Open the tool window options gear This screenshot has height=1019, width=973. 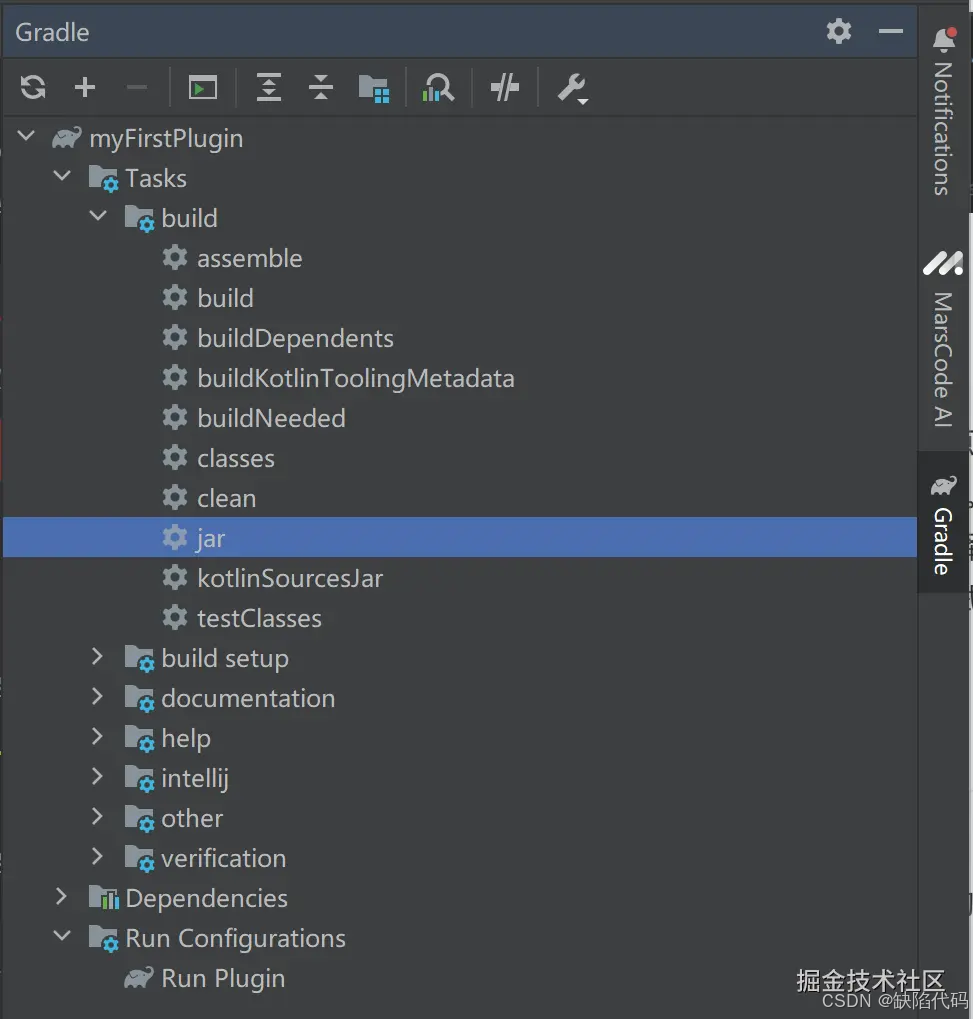838,31
